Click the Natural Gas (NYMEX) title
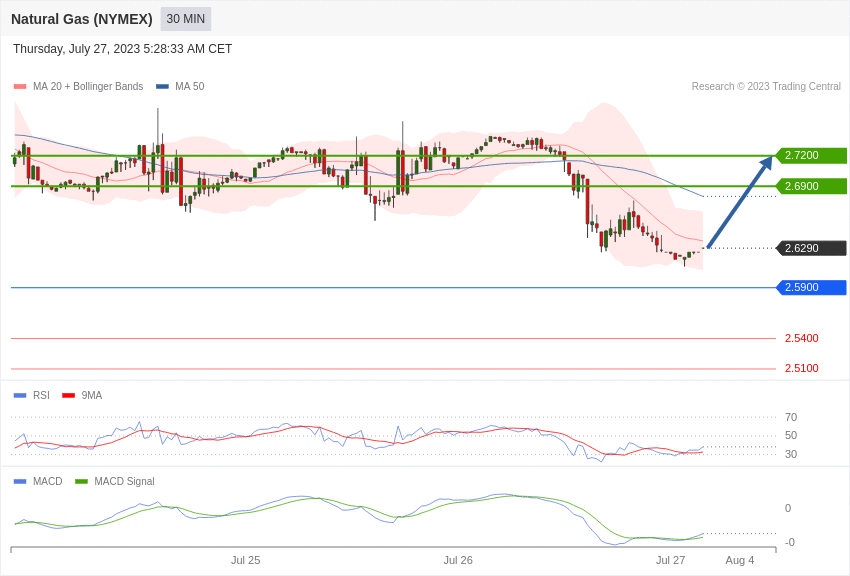This screenshot has height=576, width=850. click(82, 19)
